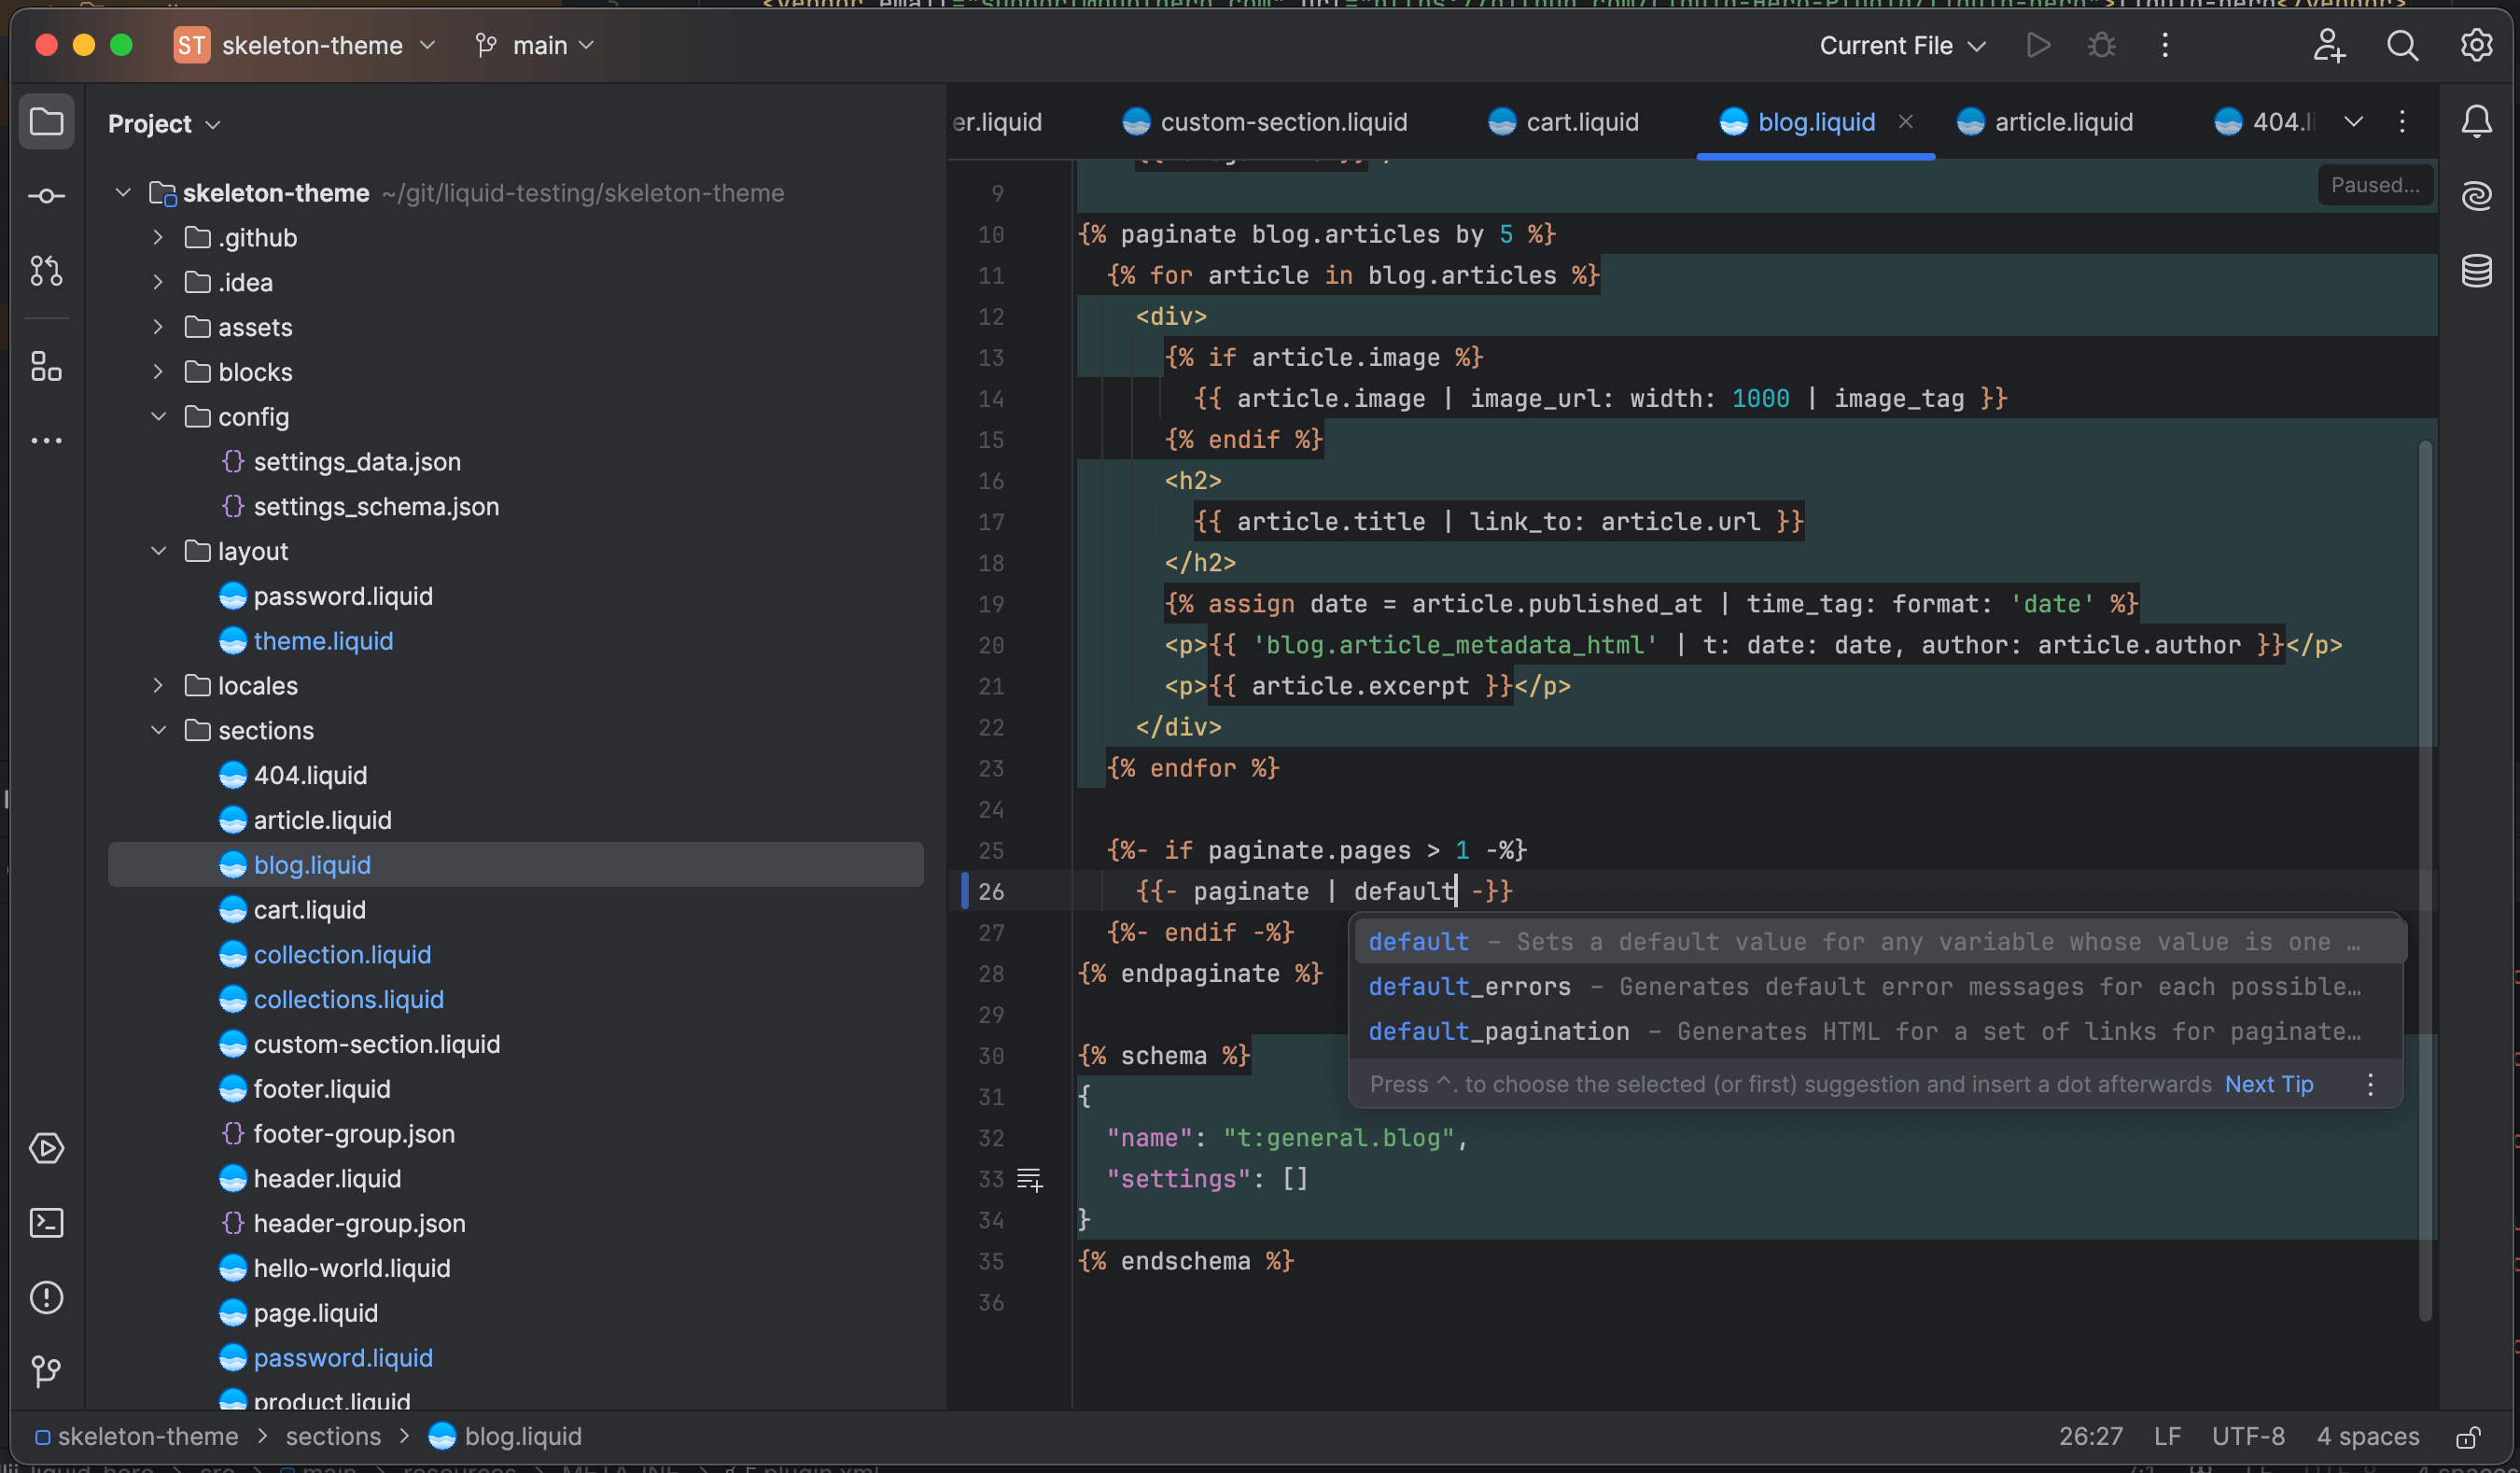Screen dimensions: 2520x1473
Task: Open the Current File run configuration dropdown
Action: (x=1901, y=46)
